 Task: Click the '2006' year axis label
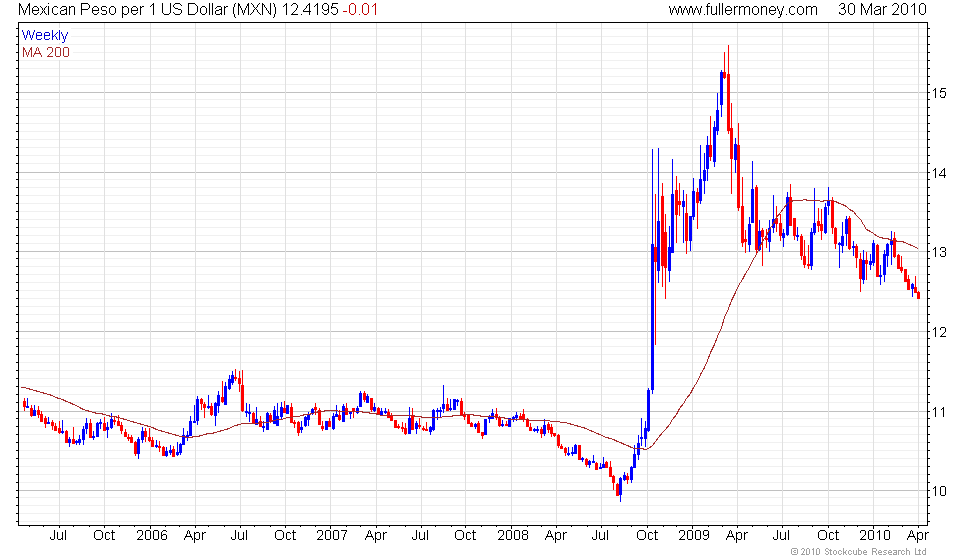coord(152,536)
